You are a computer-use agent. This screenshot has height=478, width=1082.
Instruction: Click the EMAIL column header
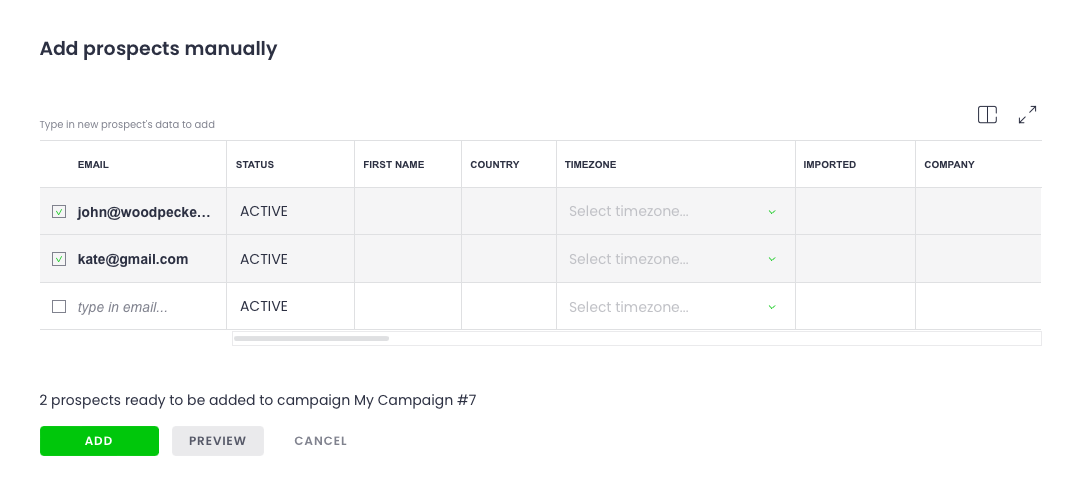pyautogui.click(x=93, y=164)
